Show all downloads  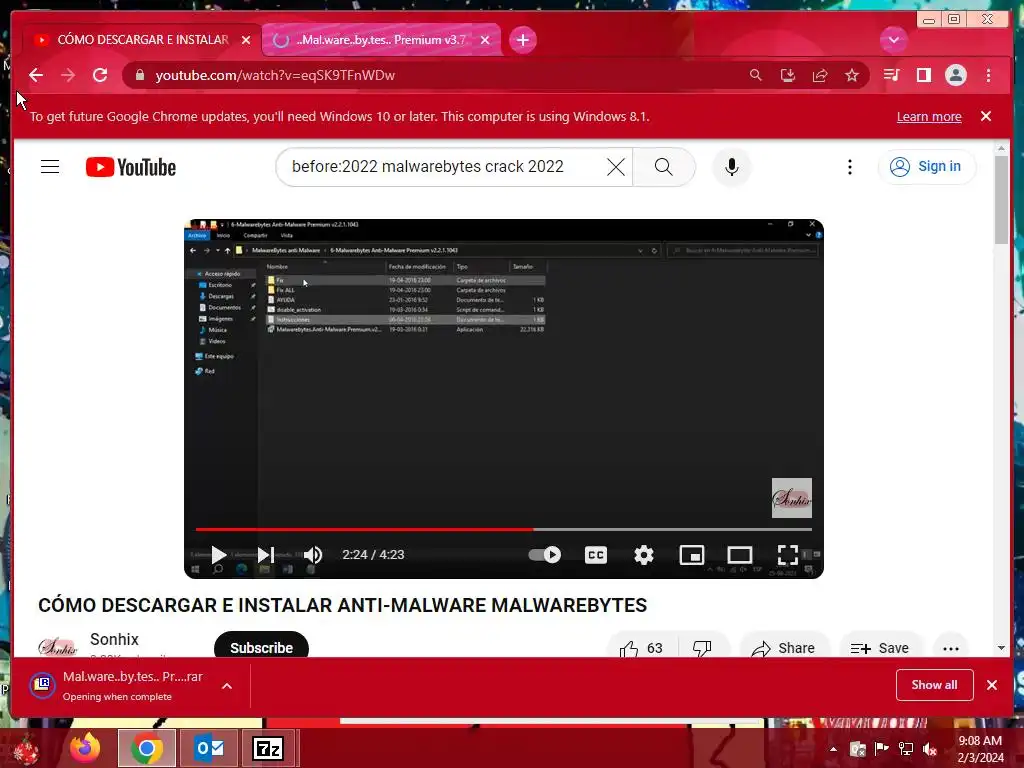tap(935, 685)
